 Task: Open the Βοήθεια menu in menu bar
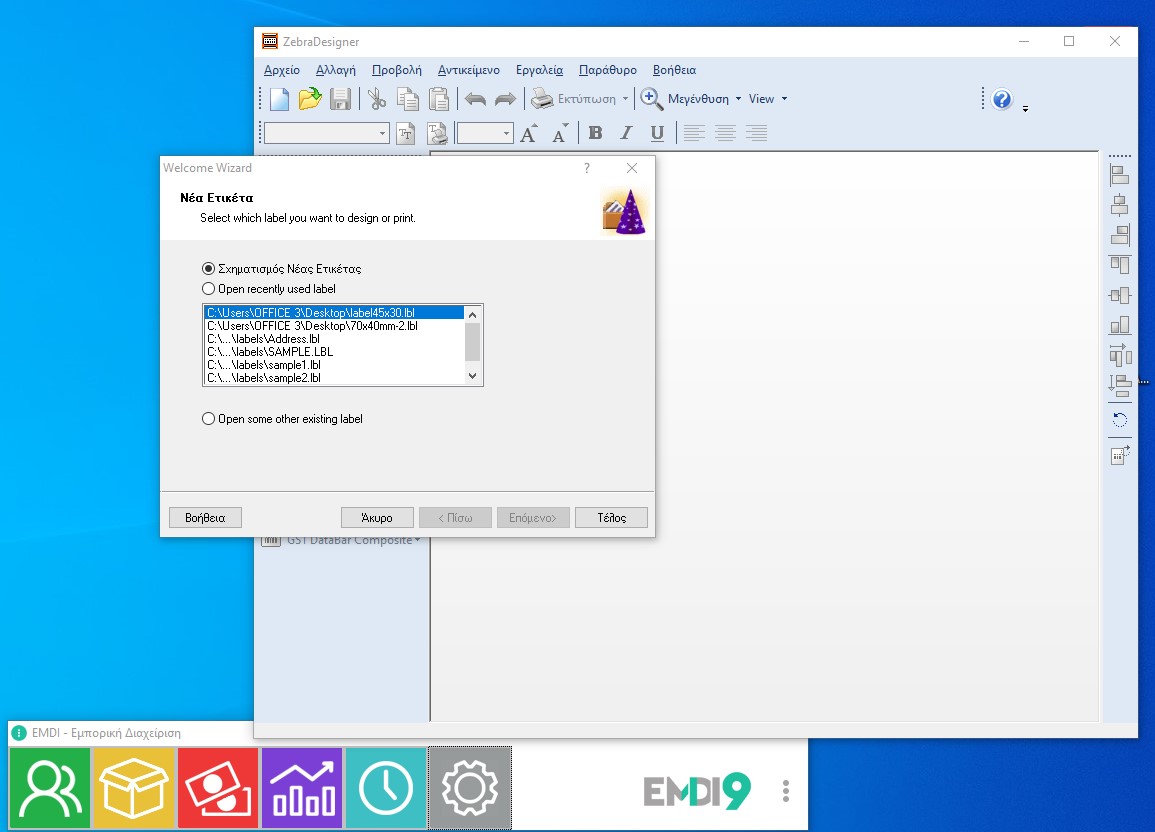[x=674, y=70]
